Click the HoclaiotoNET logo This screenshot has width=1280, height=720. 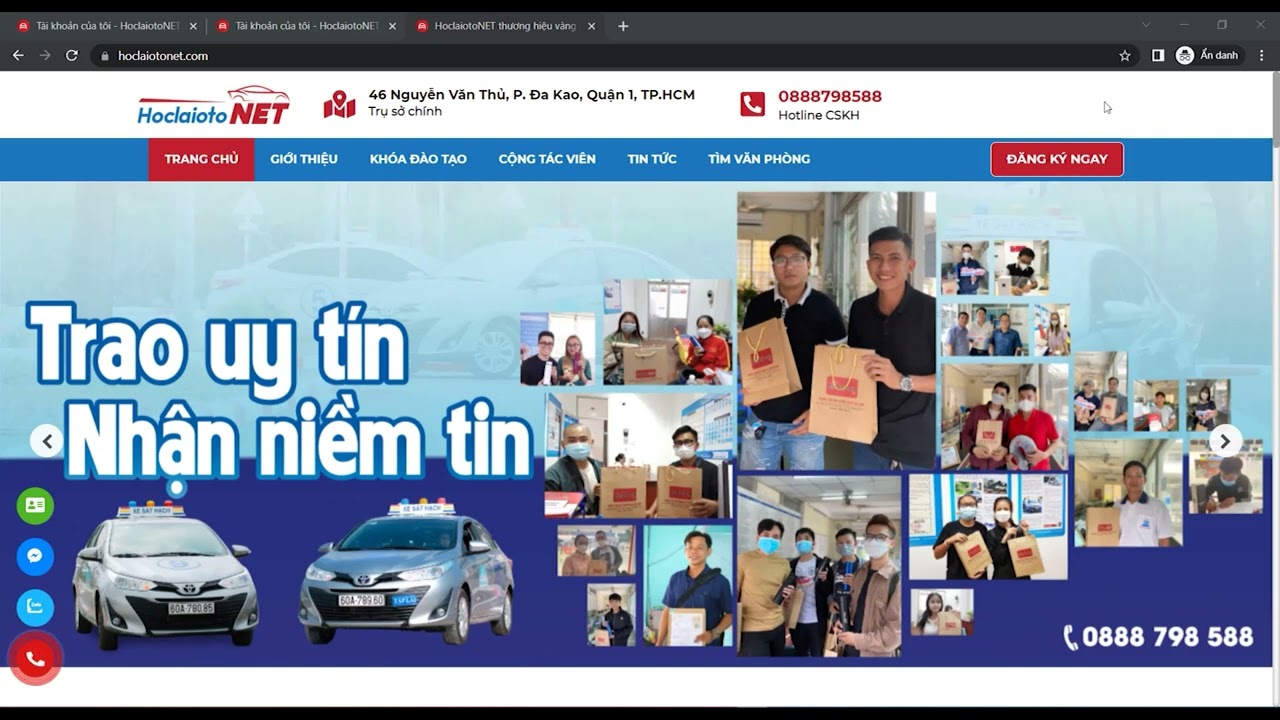[212, 104]
